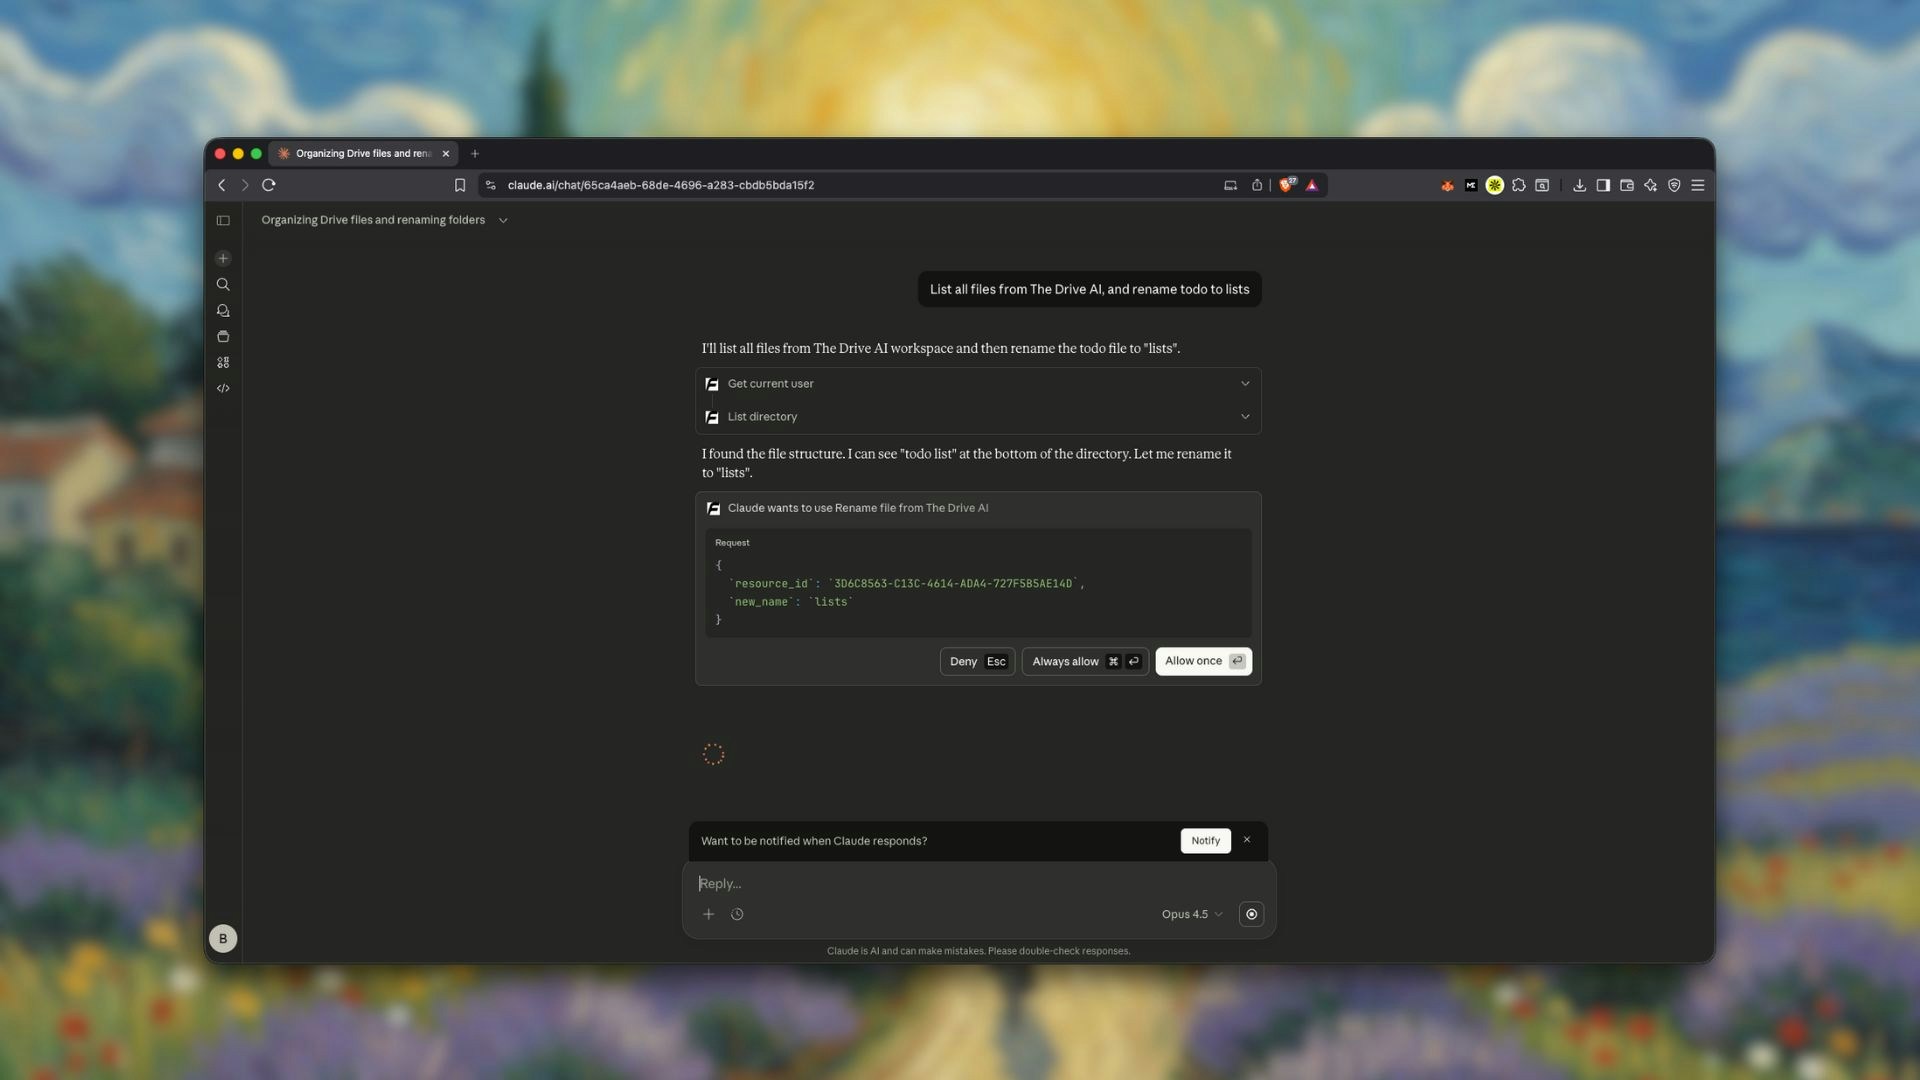
Task: Open the attachment plus icon in the reply box
Action: (x=709, y=913)
